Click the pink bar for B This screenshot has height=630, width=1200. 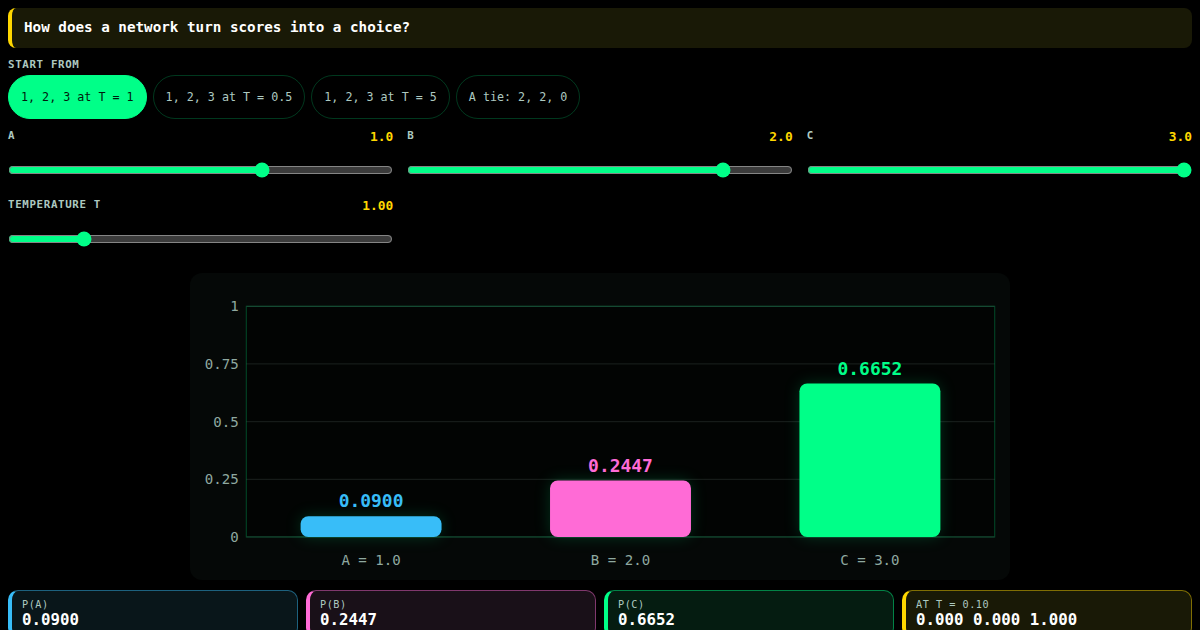tap(620, 509)
